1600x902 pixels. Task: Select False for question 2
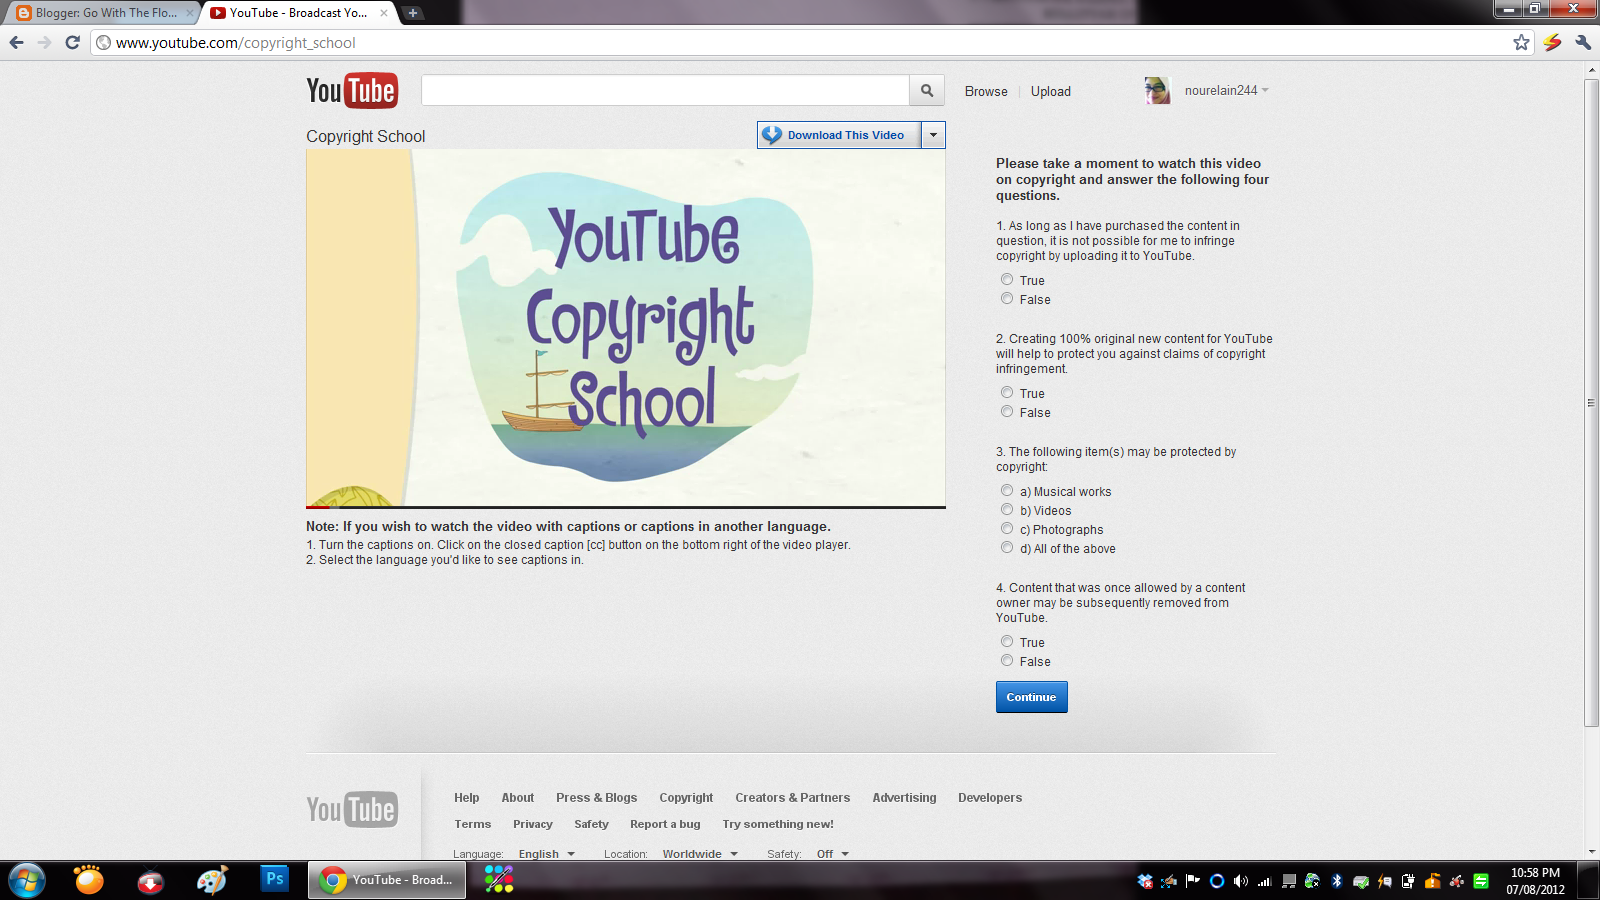pos(1007,412)
